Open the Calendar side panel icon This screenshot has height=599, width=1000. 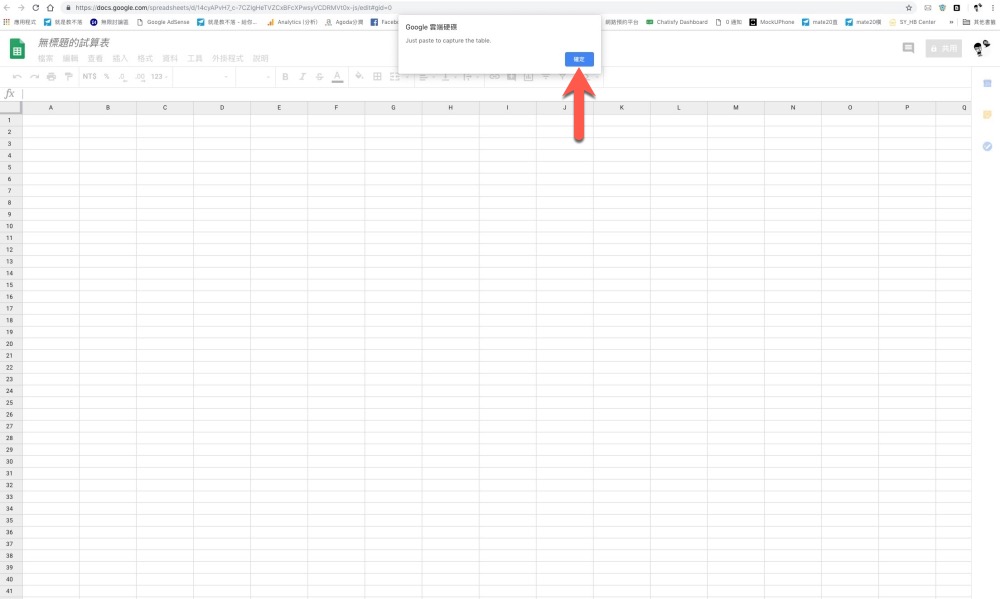[x=987, y=84]
